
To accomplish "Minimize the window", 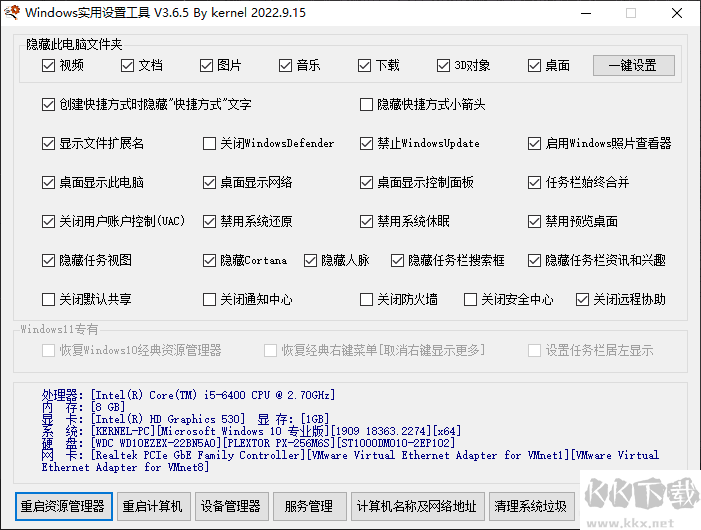I will pos(586,13).
